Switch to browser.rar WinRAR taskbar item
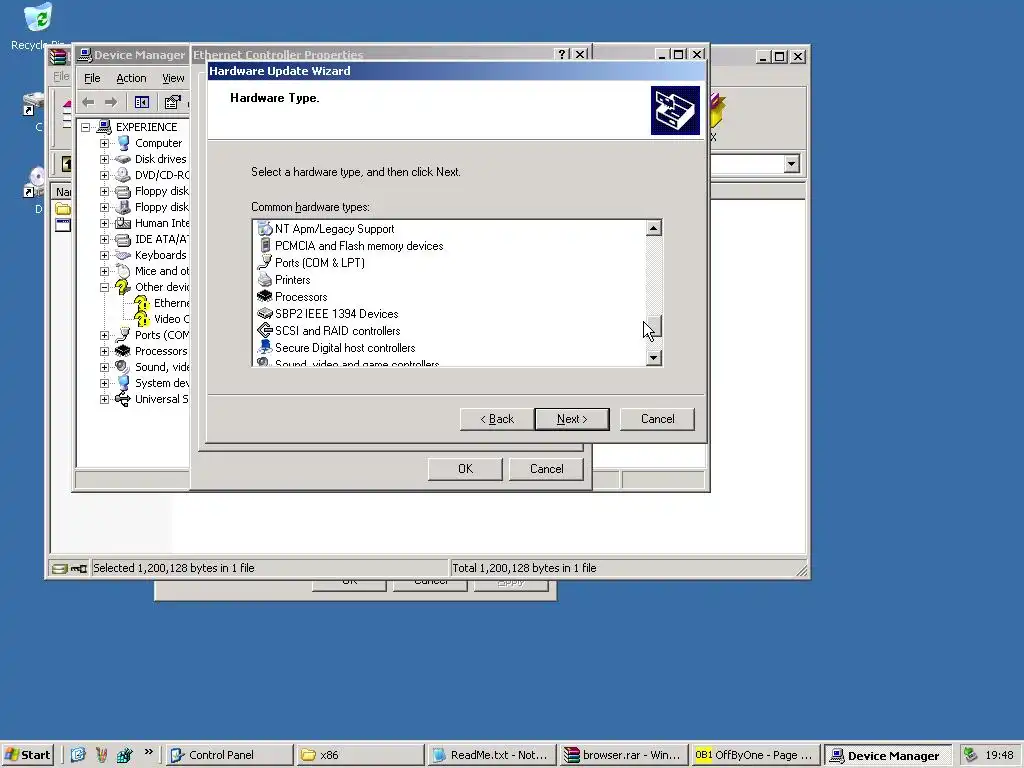1024x768 pixels. coord(624,755)
